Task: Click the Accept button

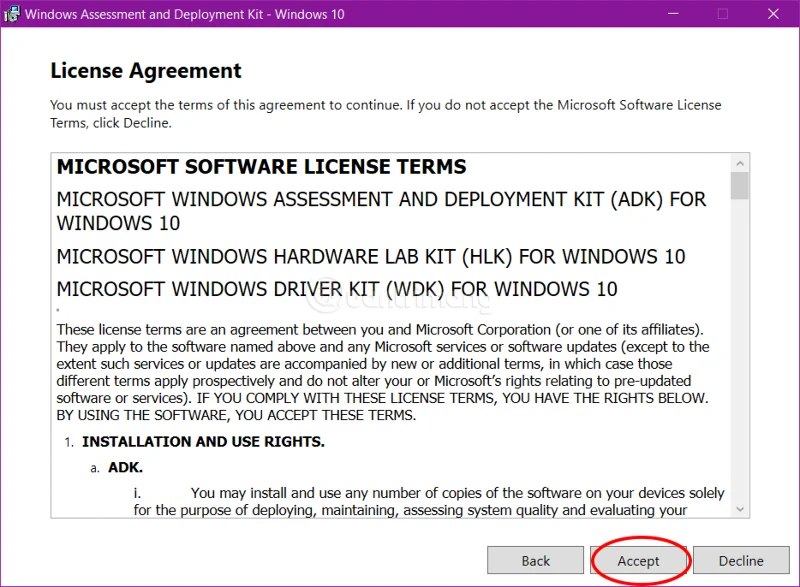Action: (x=638, y=560)
